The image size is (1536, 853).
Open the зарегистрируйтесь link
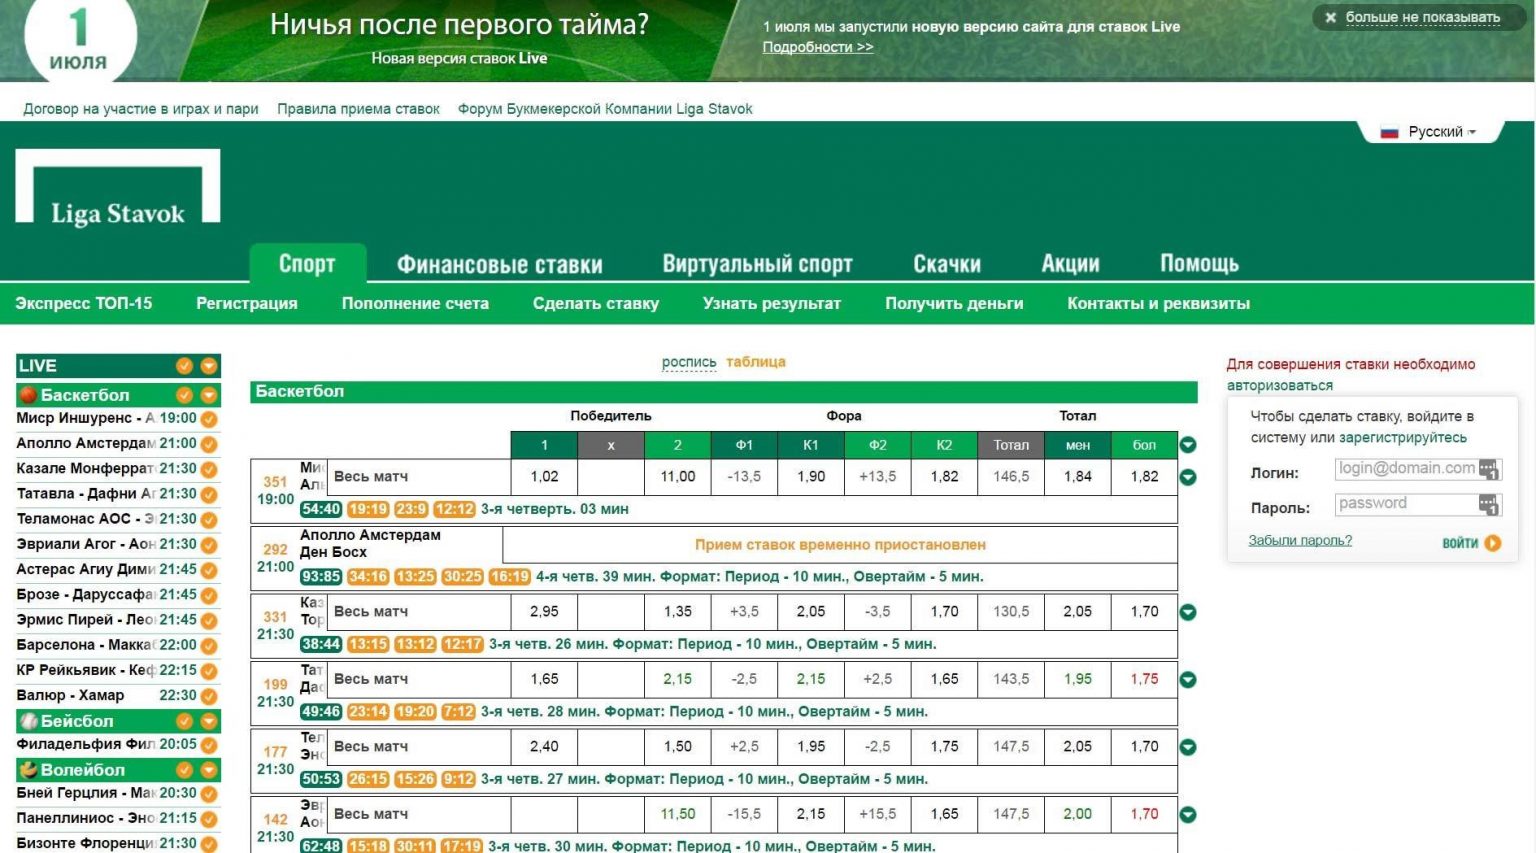(x=1403, y=438)
